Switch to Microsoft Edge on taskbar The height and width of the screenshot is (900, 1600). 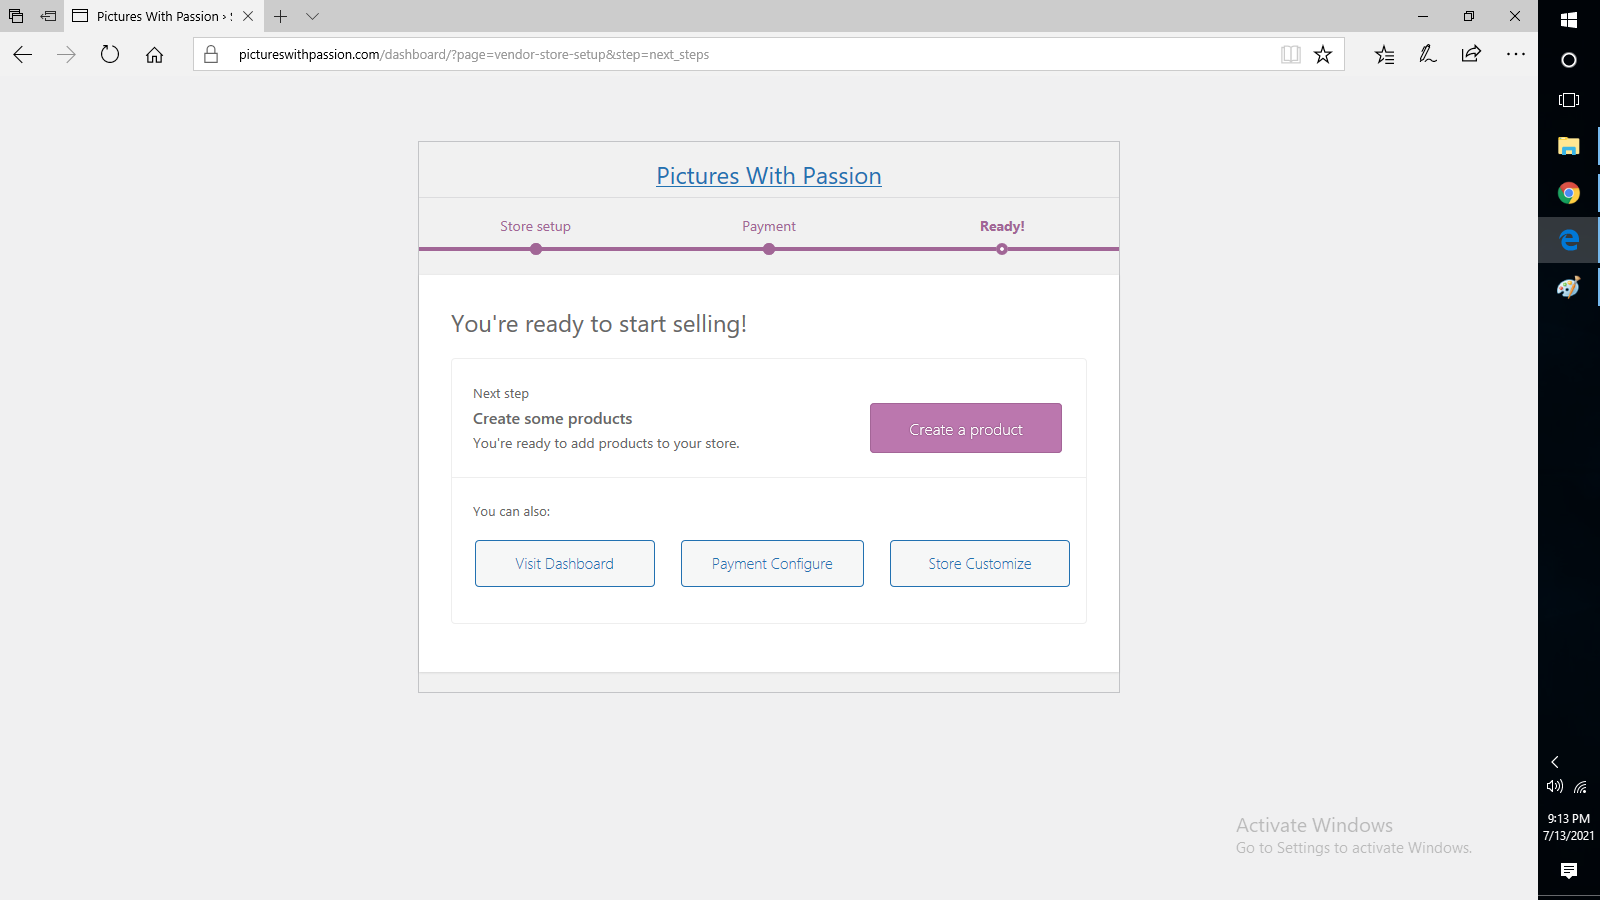tap(1569, 240)
